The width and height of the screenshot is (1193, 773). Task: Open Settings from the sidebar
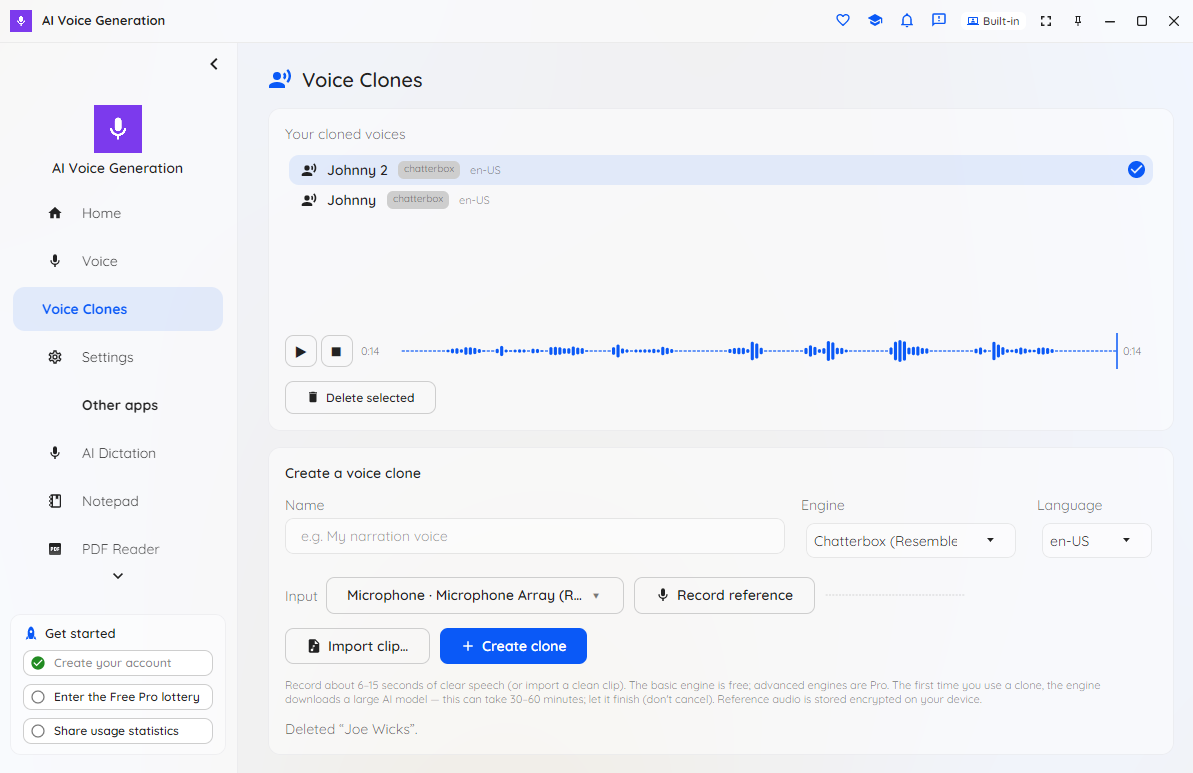coord(118,357)
